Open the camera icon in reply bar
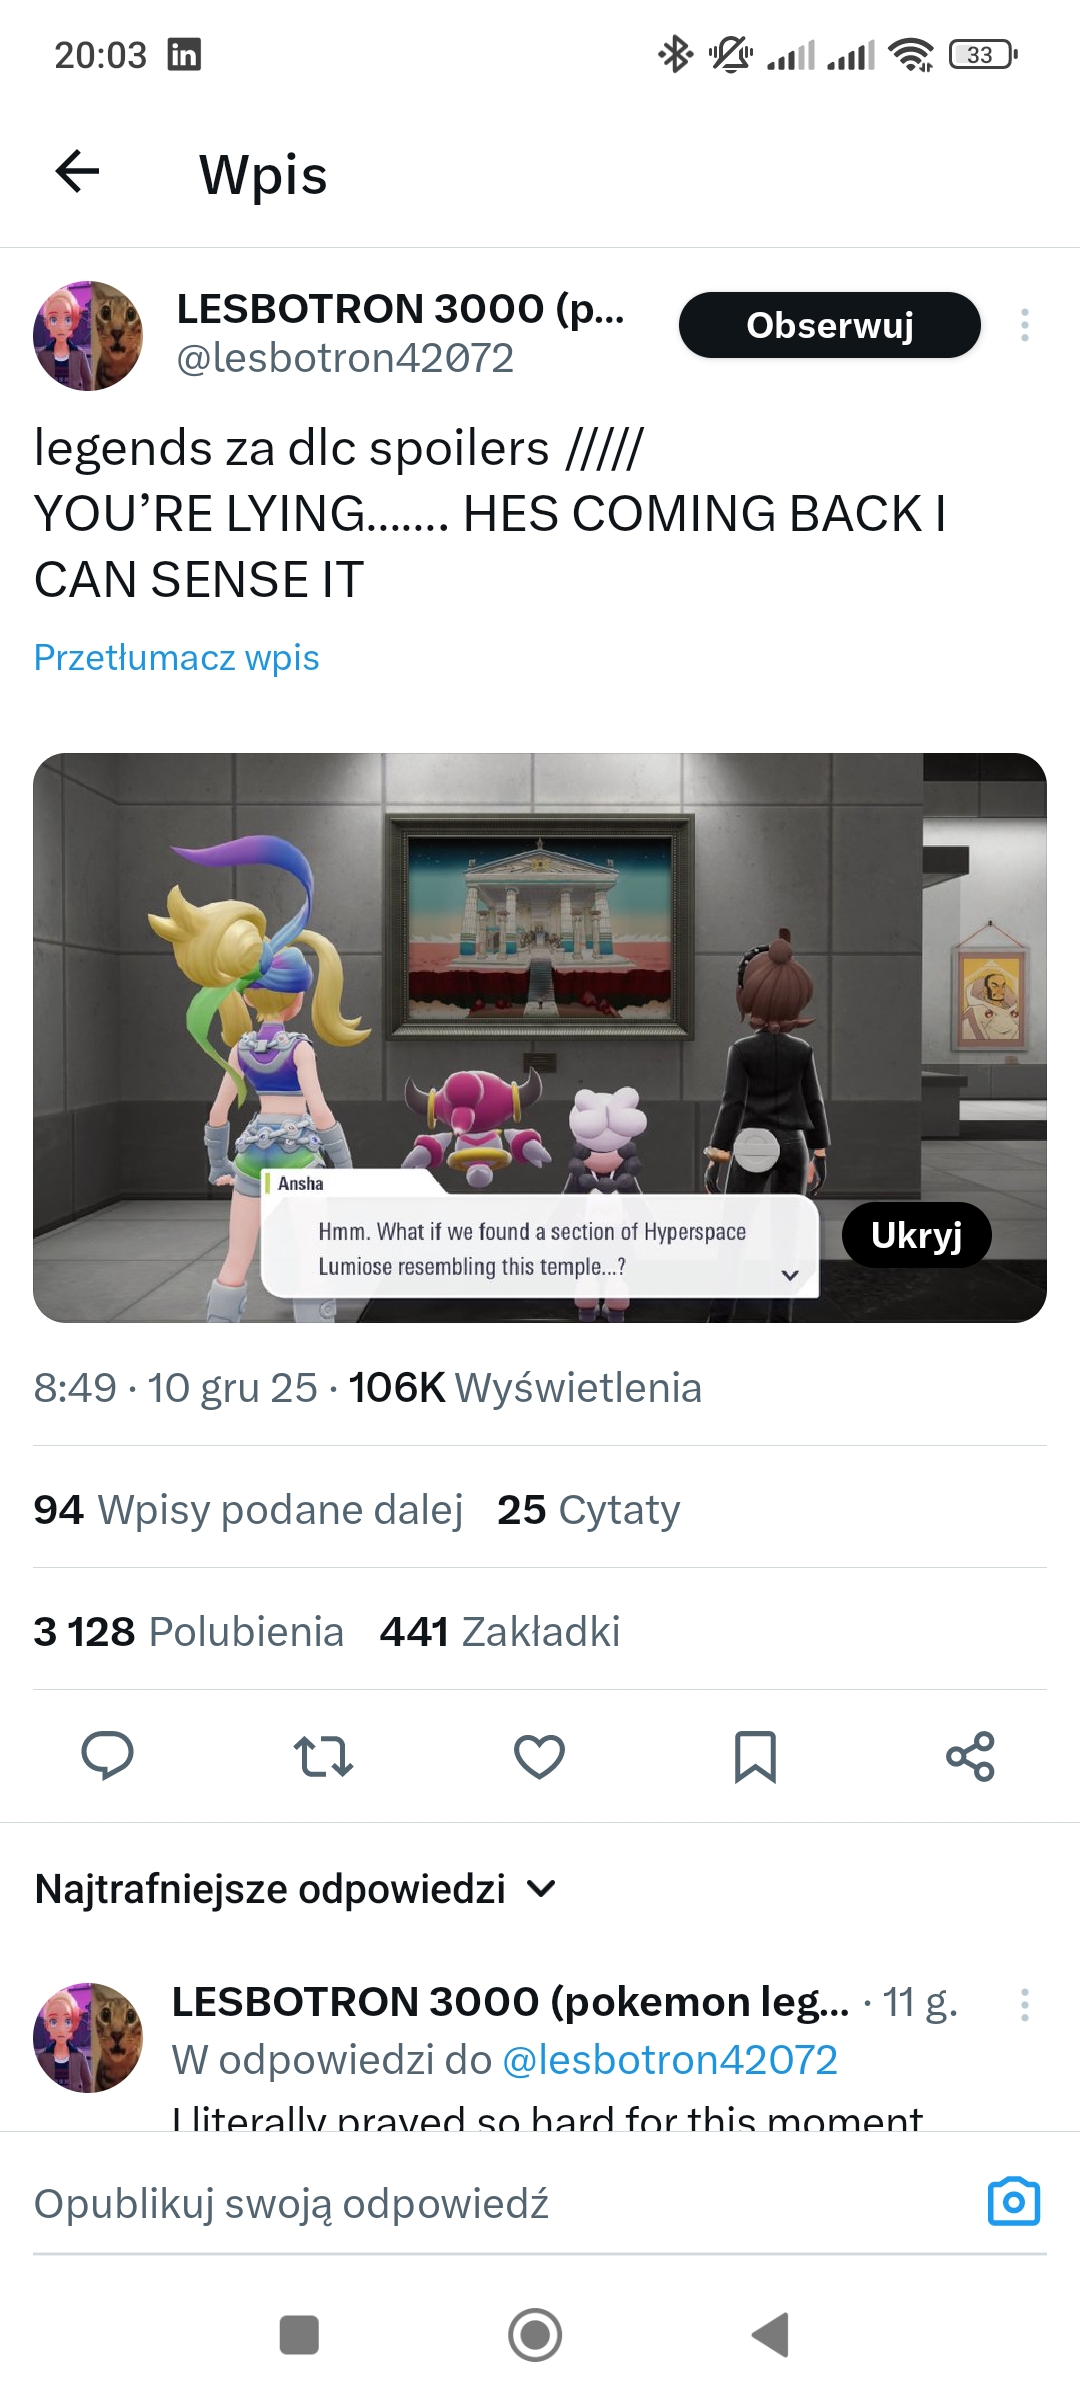The image size is (1080, 2400). coord(1014,2201)
